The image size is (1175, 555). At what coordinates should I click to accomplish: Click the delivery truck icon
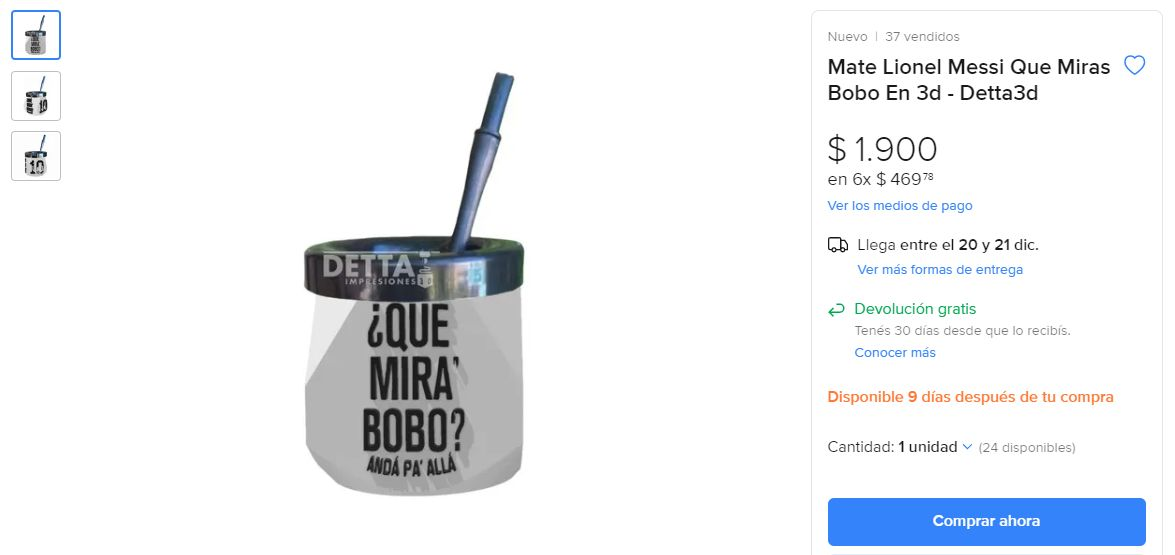click(x=838, y=245)
